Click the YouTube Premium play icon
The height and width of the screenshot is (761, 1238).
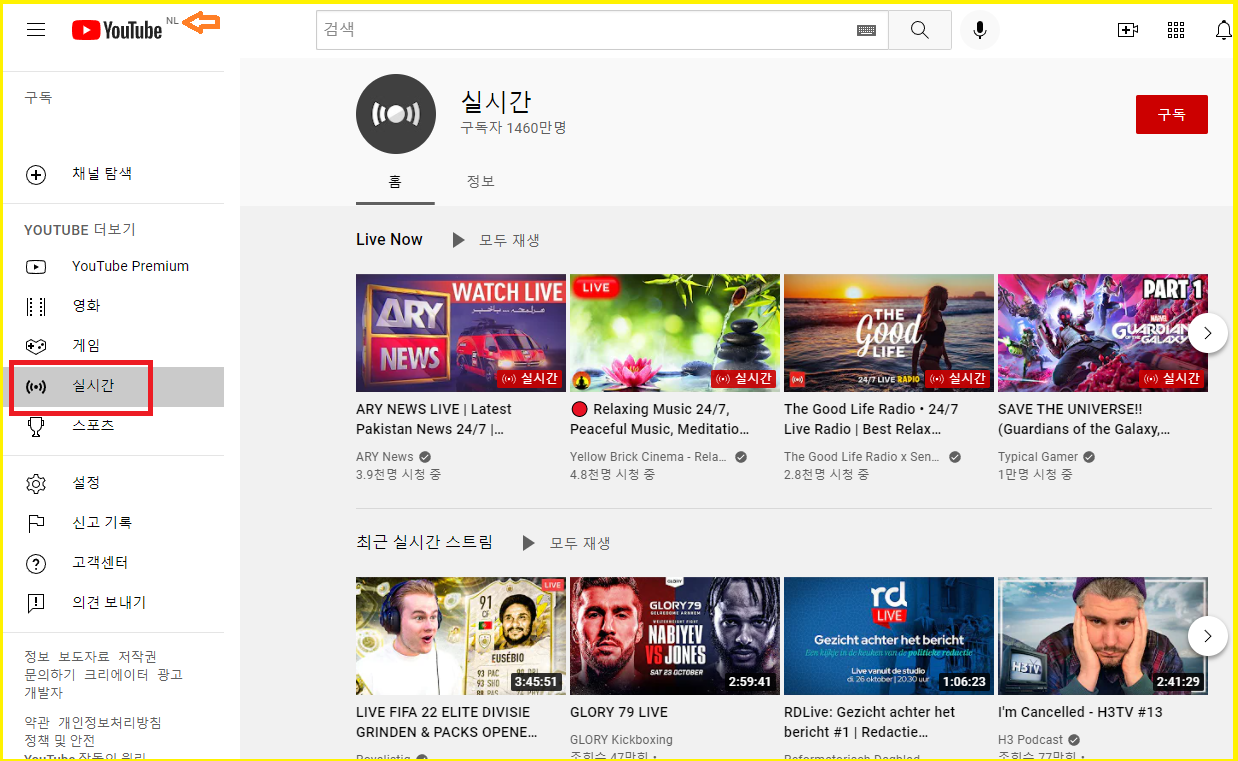pyautogui.click(x=36, y=267)
